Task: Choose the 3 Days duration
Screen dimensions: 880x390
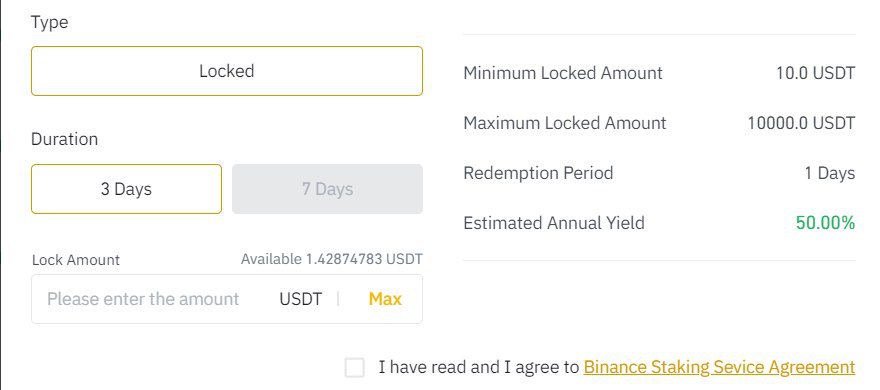Action: point(126,189)
